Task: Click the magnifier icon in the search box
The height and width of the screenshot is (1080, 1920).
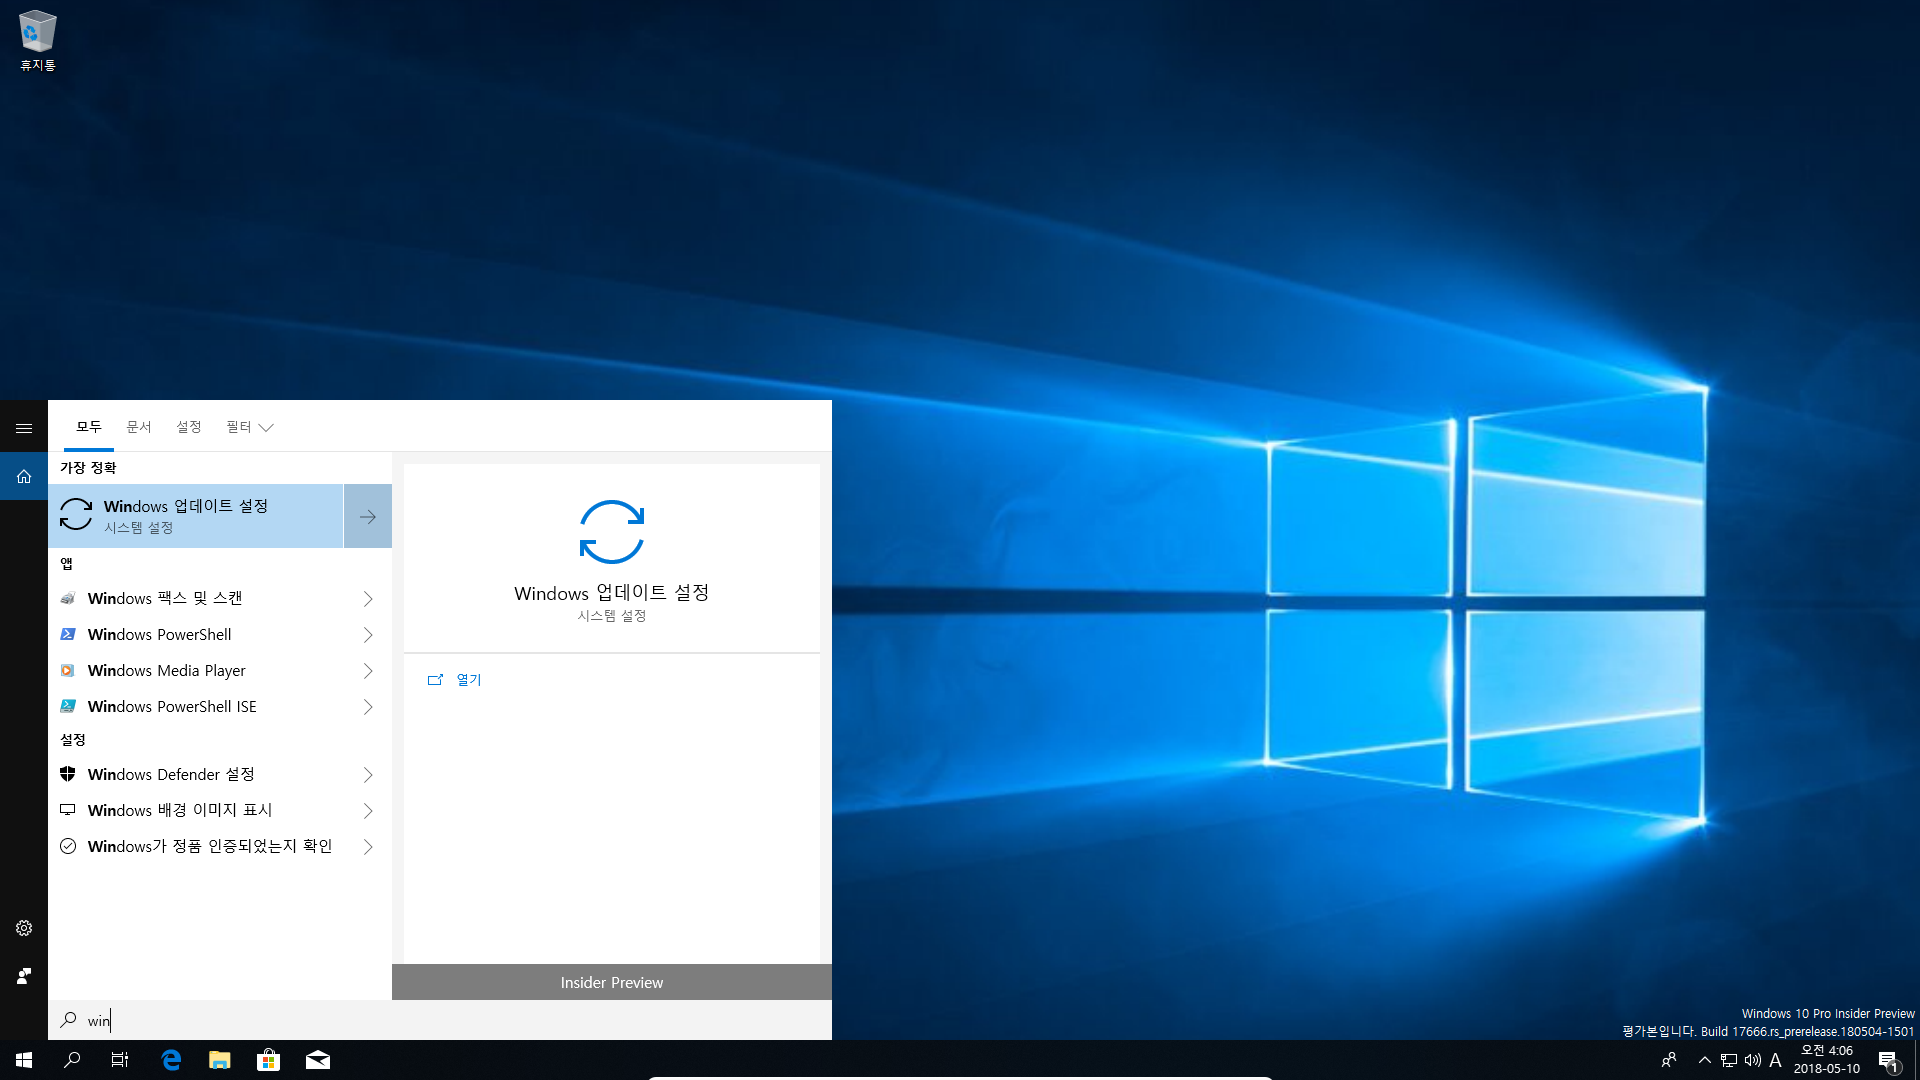Action: (x=68, y=1020)
